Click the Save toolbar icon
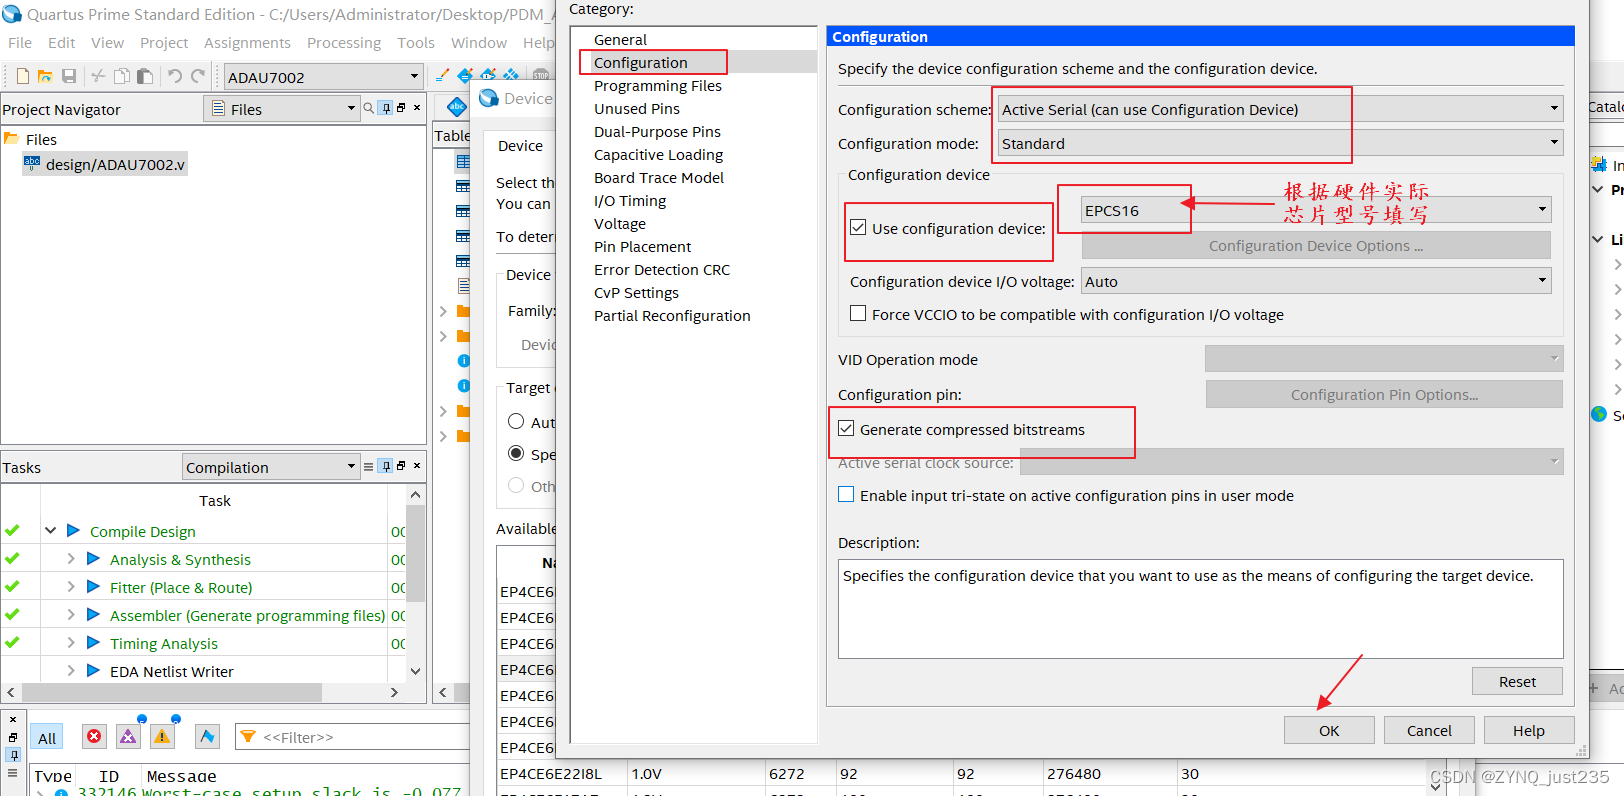 pyautogui.click(x=69, y=76)
